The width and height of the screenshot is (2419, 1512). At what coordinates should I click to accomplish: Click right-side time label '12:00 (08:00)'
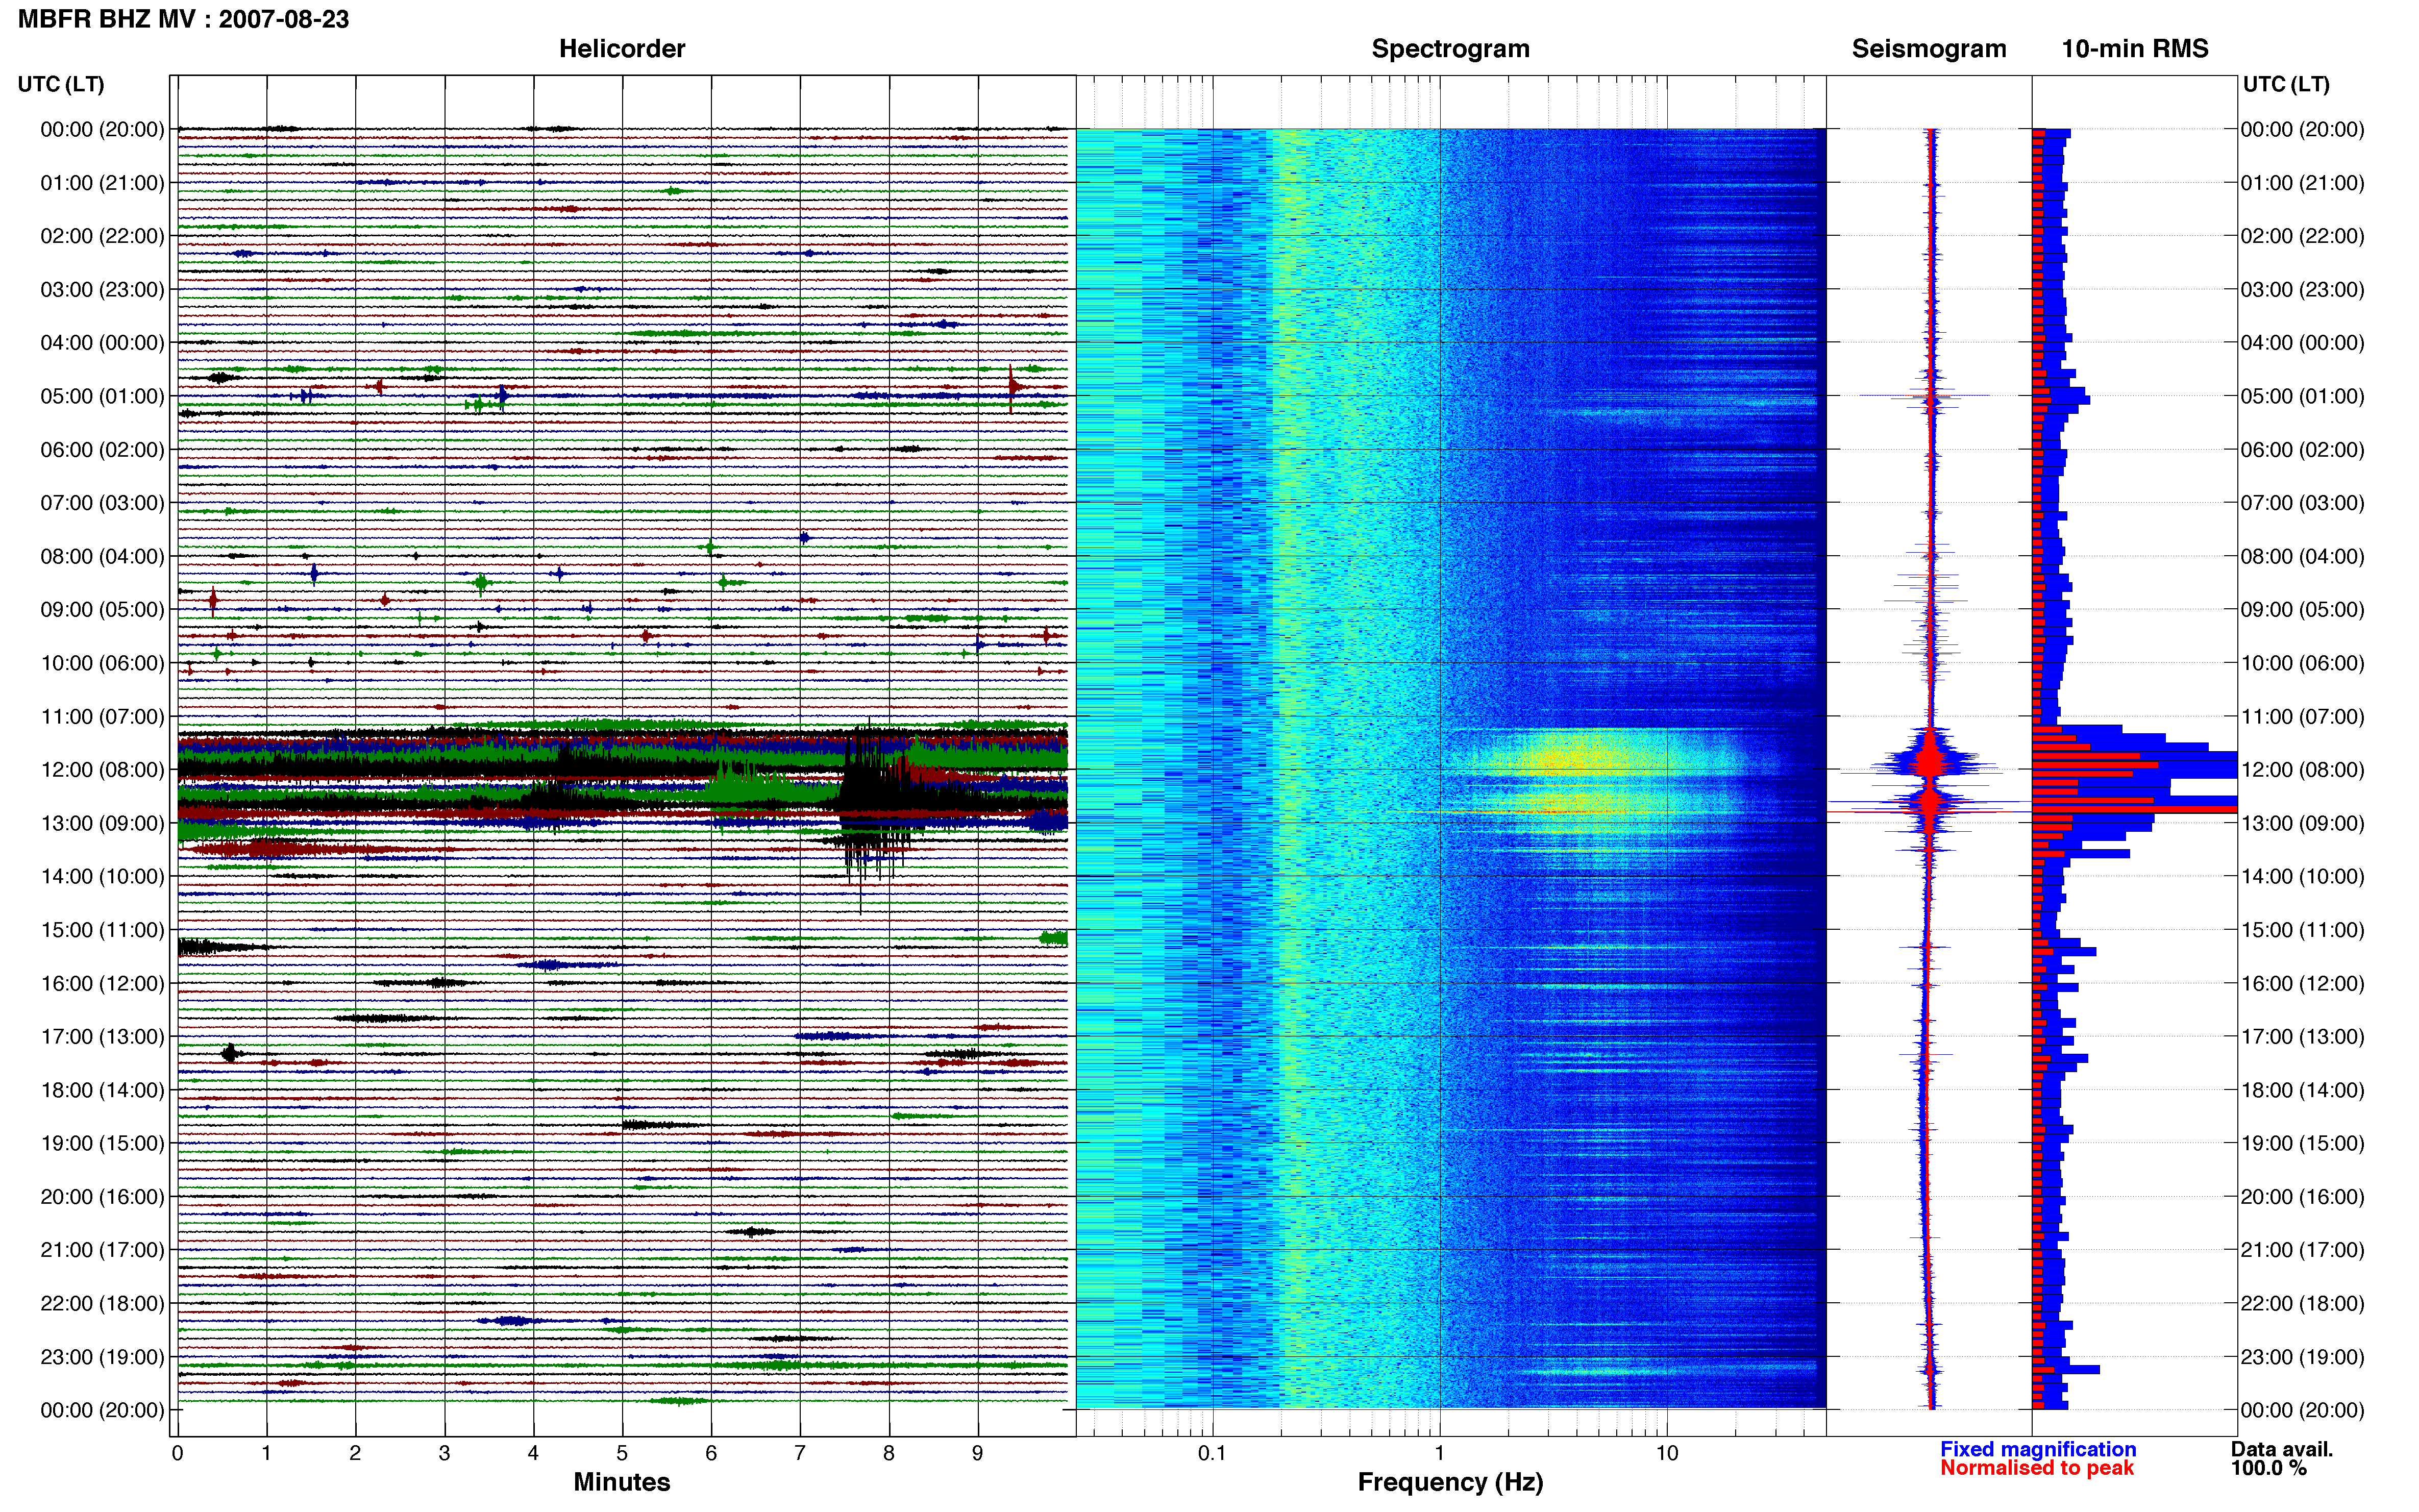[x=2302, y=770]
